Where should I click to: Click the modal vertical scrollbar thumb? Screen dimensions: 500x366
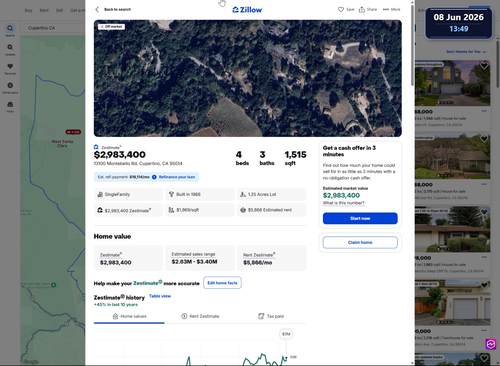point(413,45)
